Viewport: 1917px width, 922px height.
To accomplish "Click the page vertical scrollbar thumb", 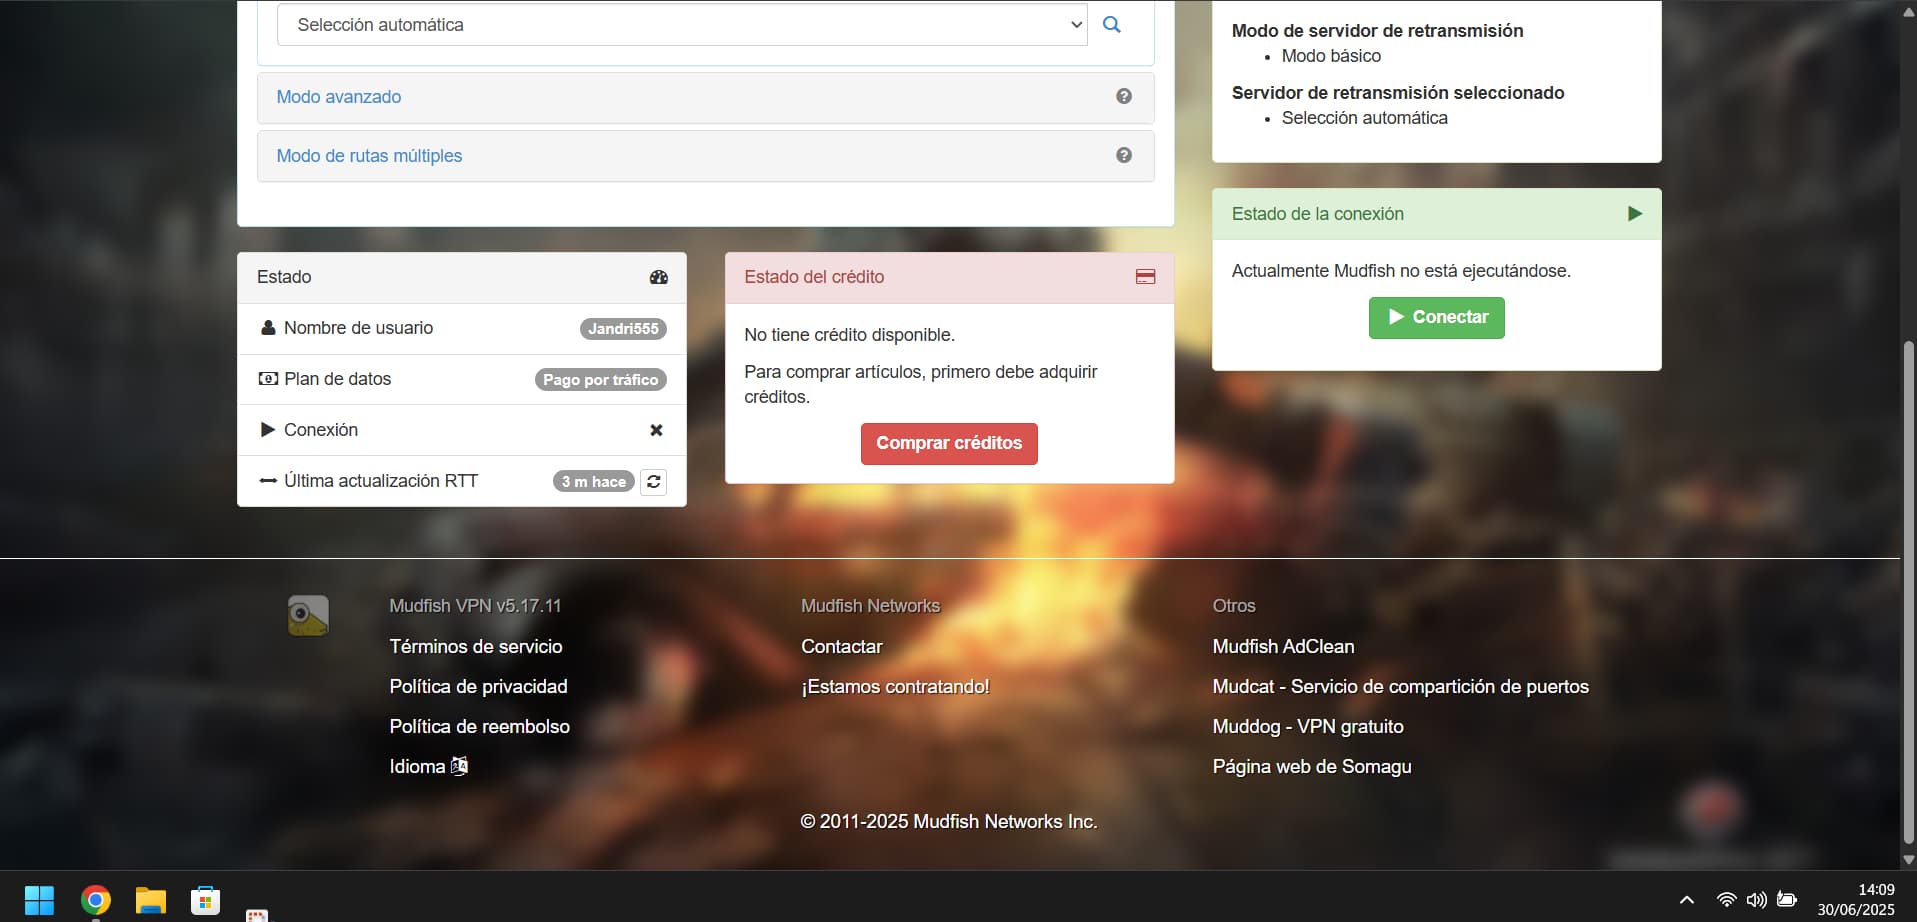I will (1908, 592).
